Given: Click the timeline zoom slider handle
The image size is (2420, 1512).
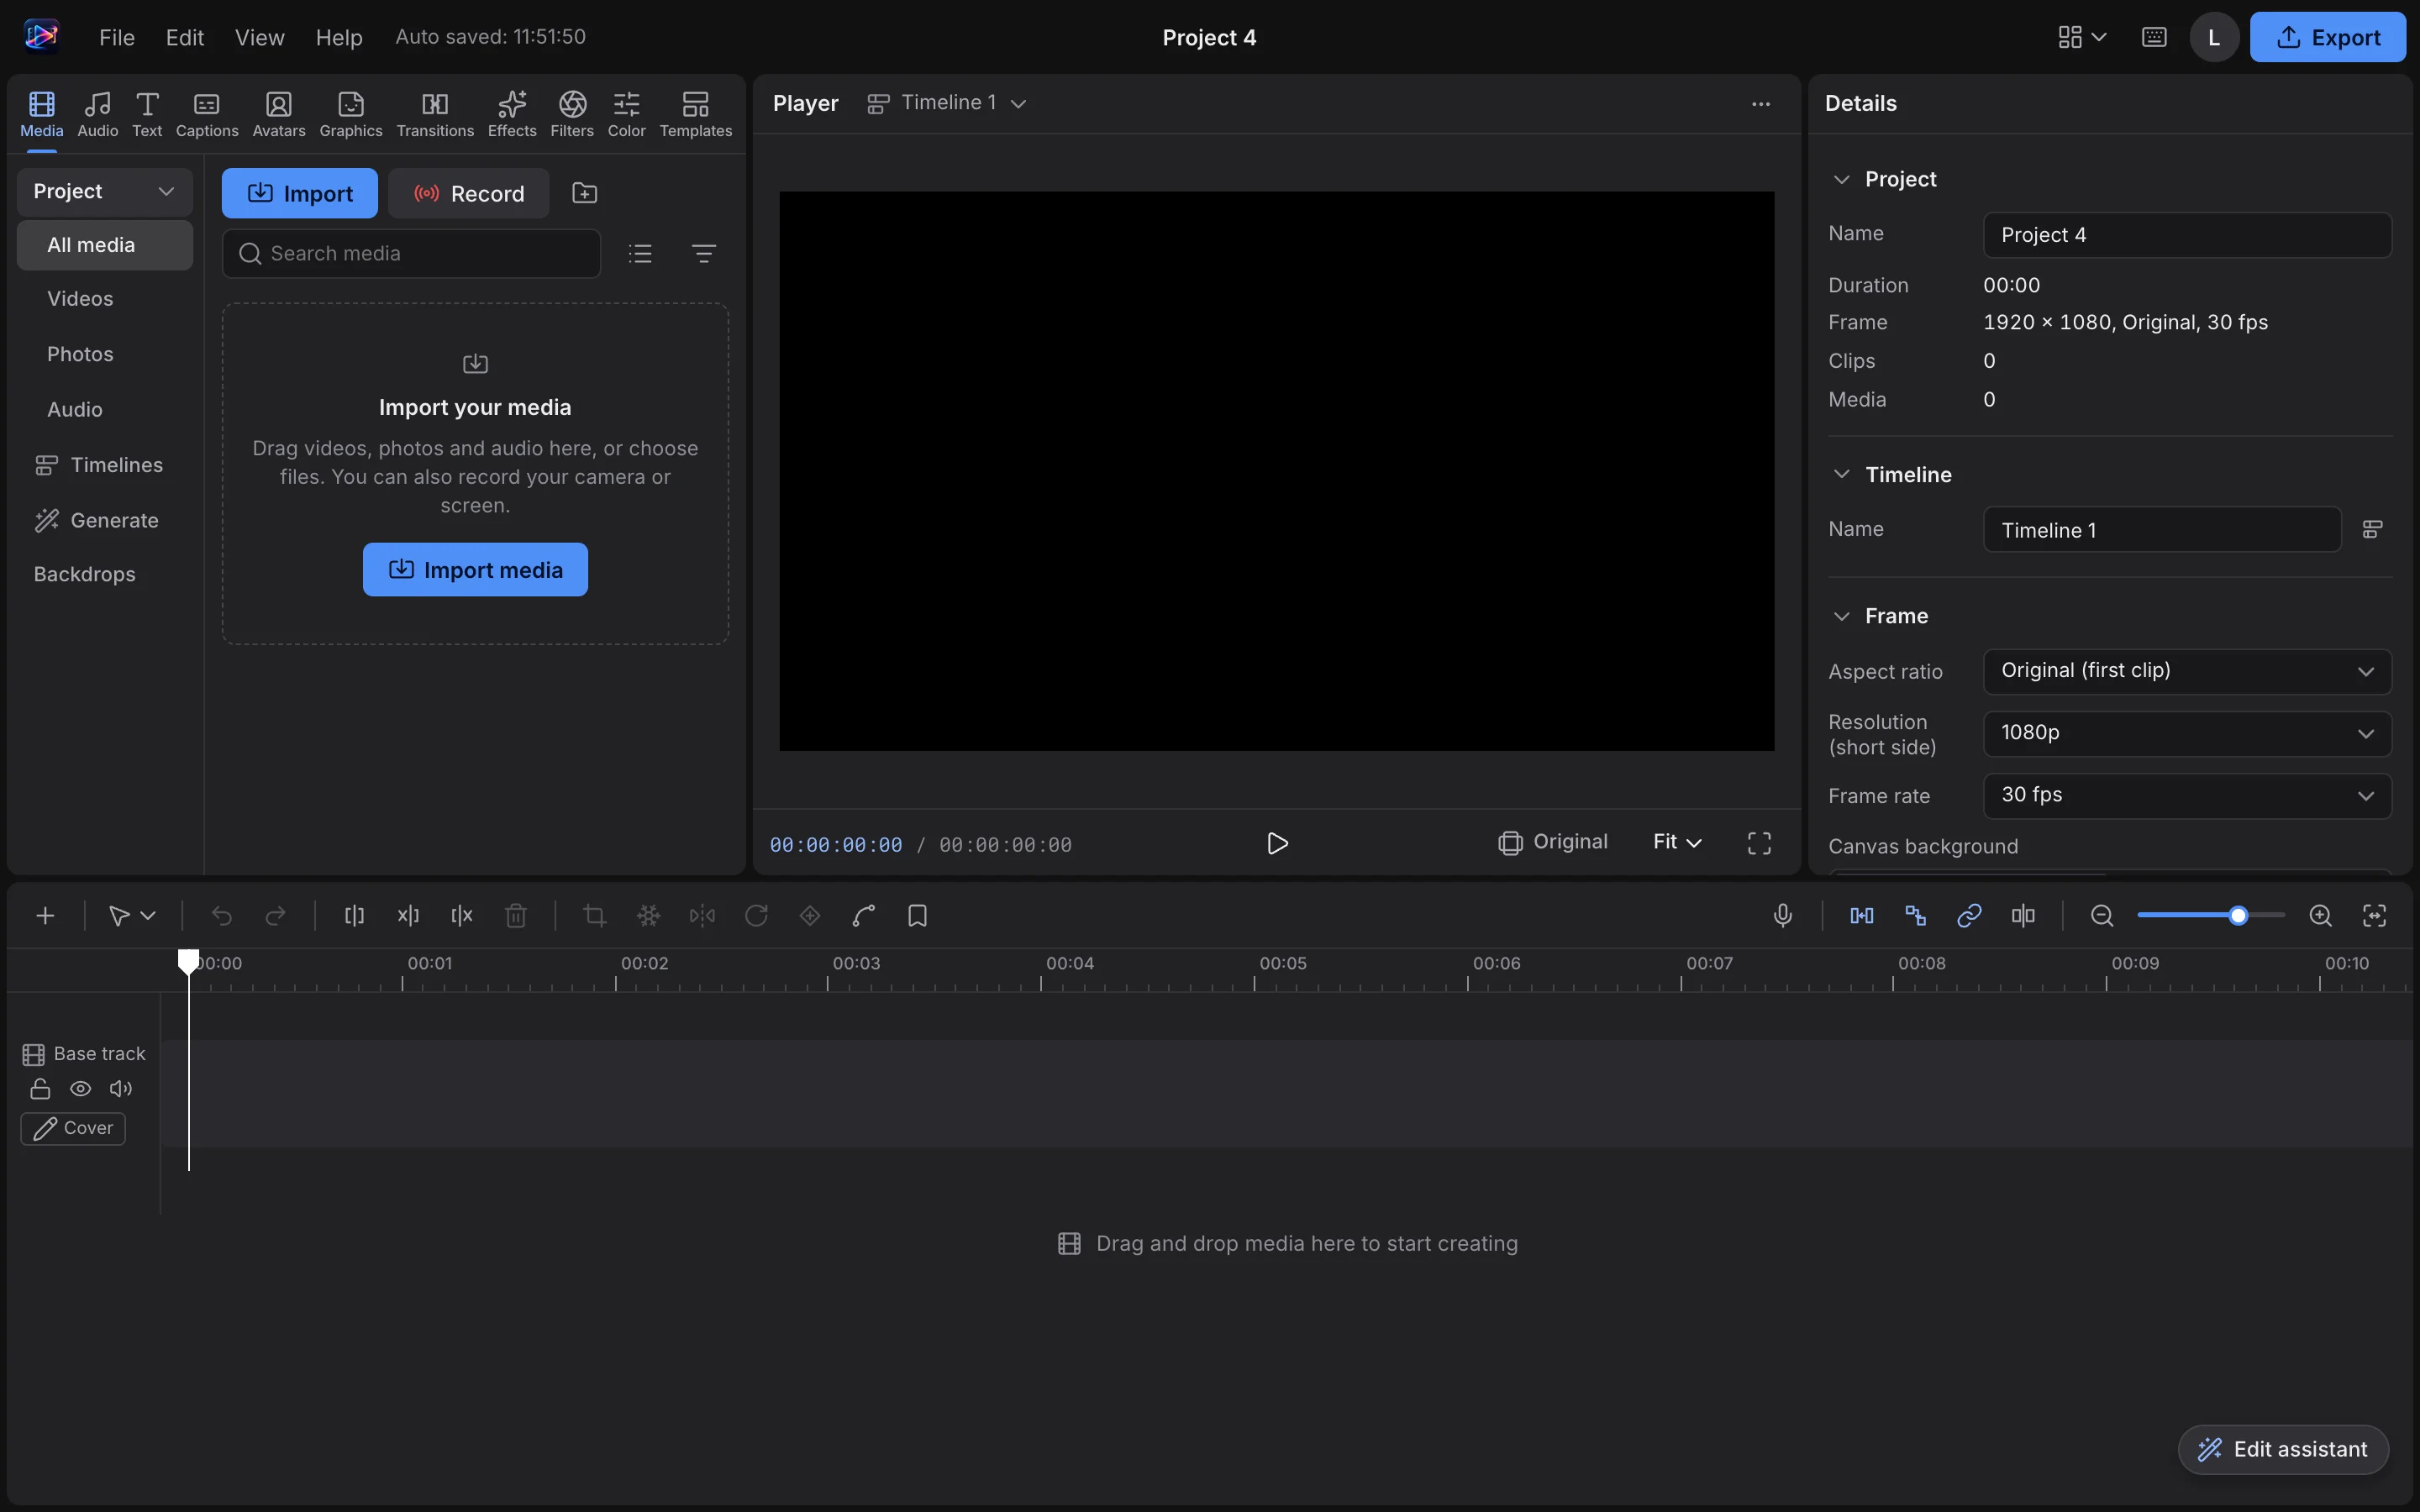Looking at the screenshot, I should click(2238, 916).
